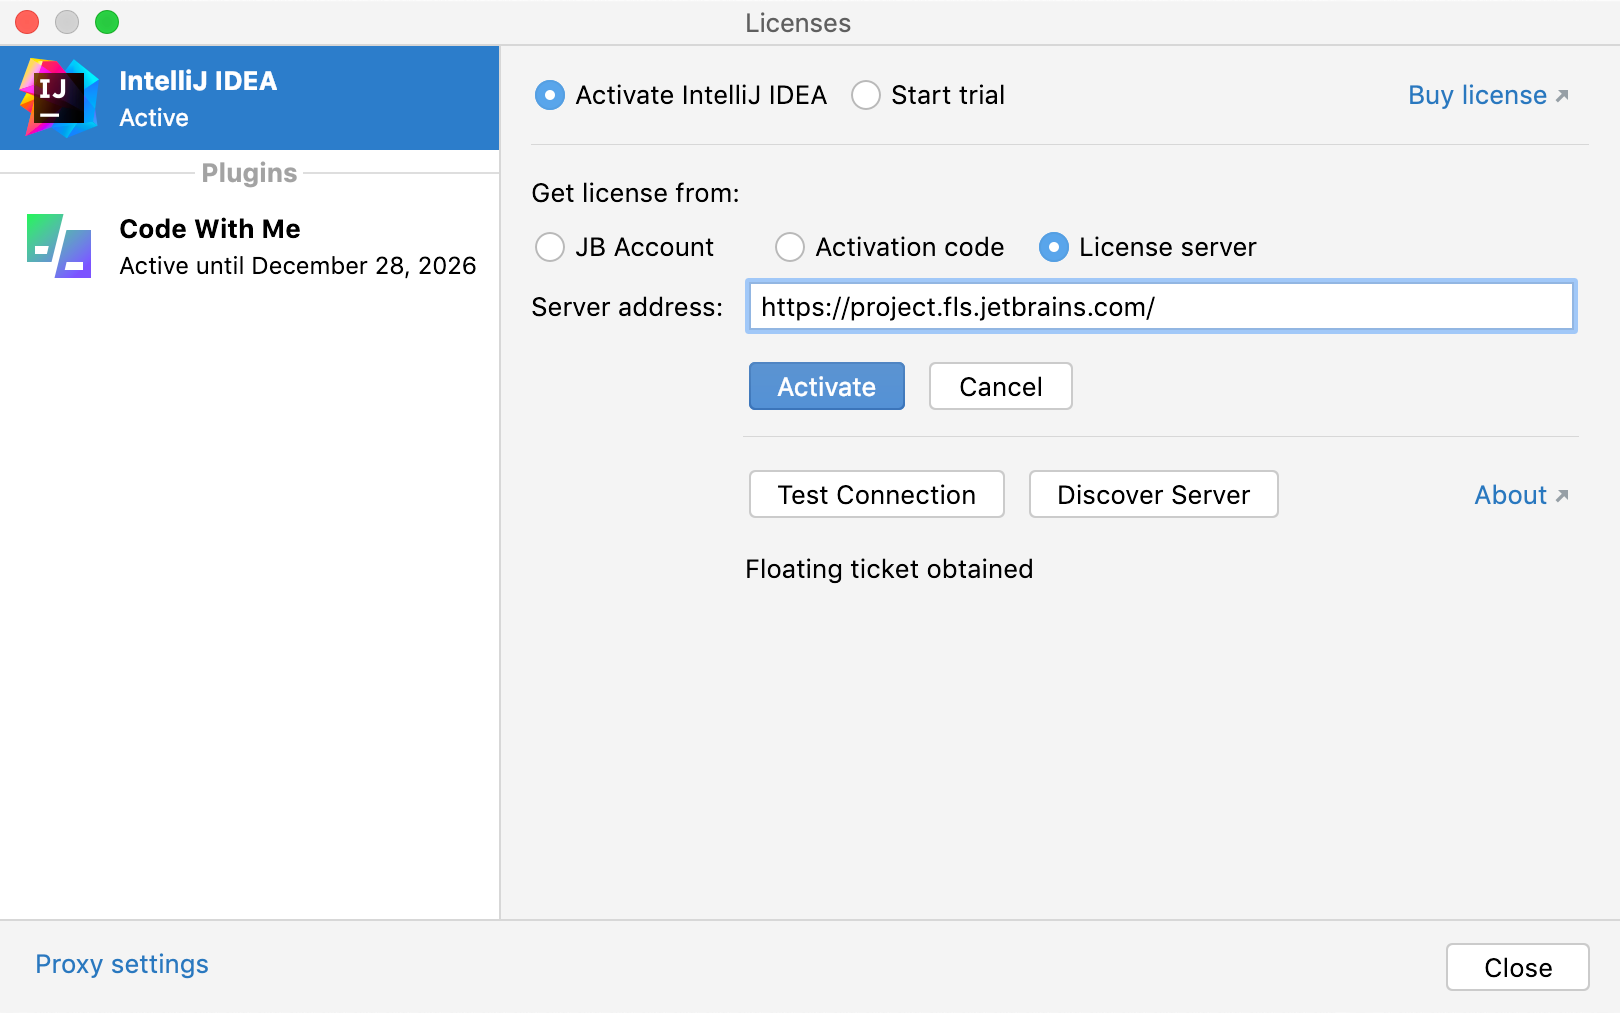
Task: Click the green zoom window button
Action: point(107,22)
